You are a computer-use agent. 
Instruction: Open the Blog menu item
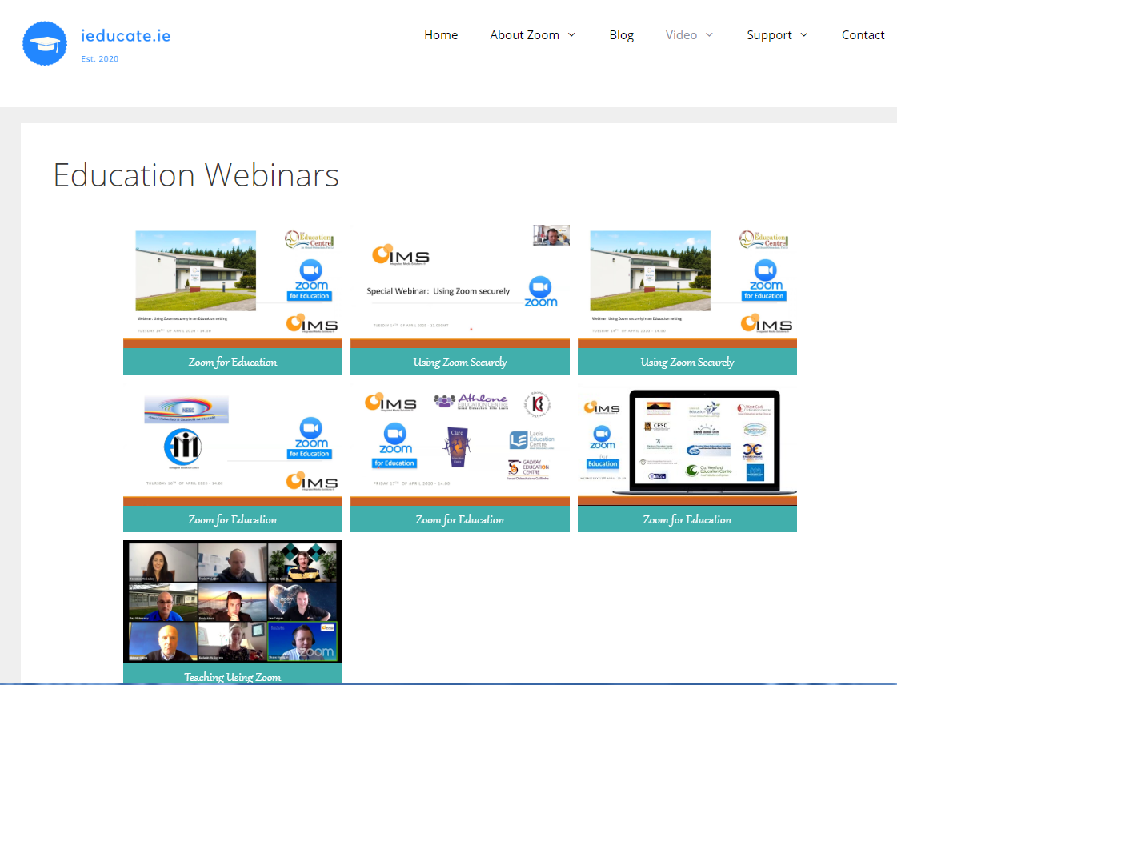[621, 35]
